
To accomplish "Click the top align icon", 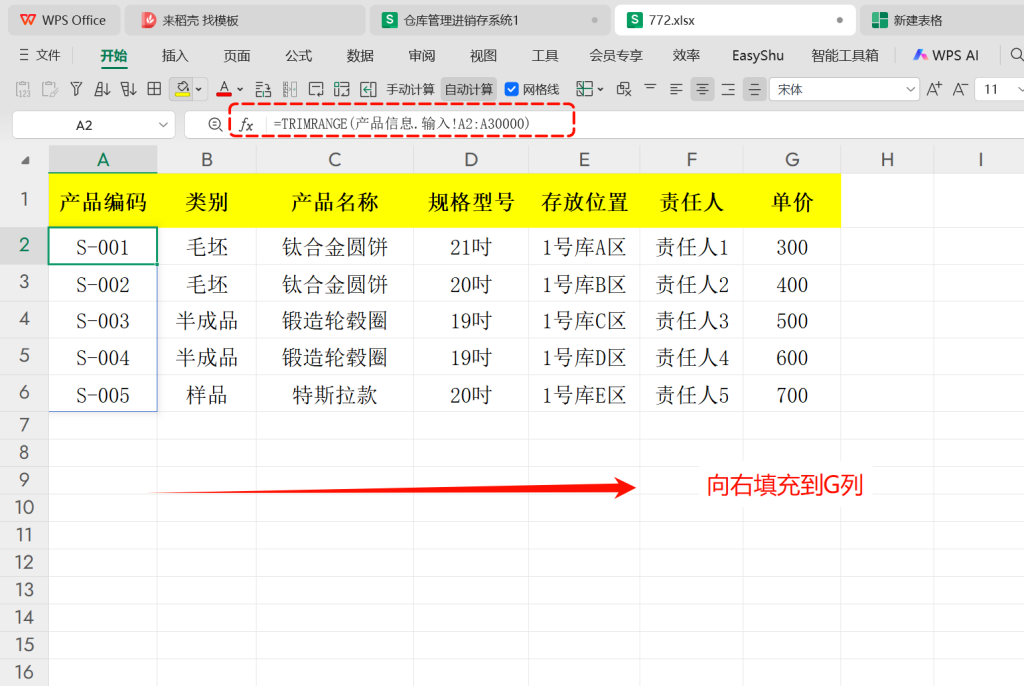I will pyautogui.click(x=650, y=88).
